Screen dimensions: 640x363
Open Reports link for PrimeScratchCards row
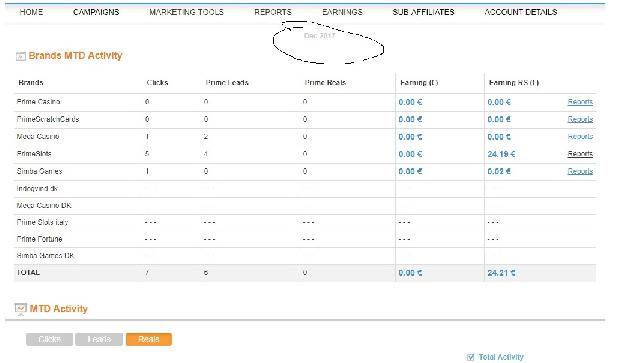point(580,119)
